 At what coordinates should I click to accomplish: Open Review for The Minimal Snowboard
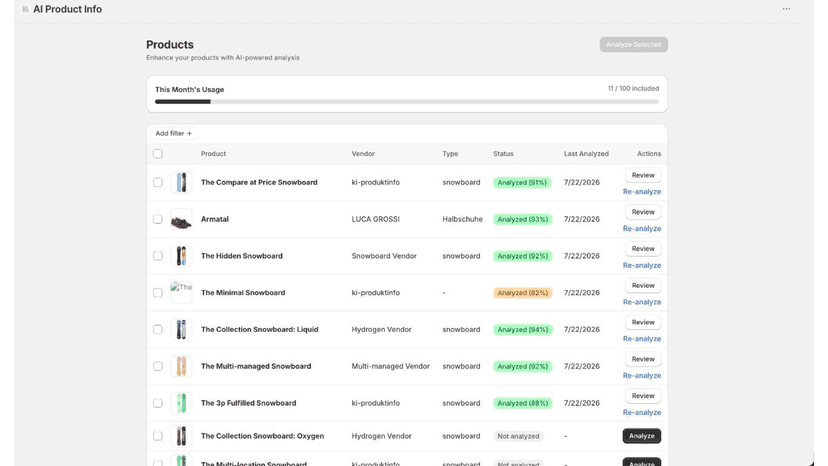(643, 285)
